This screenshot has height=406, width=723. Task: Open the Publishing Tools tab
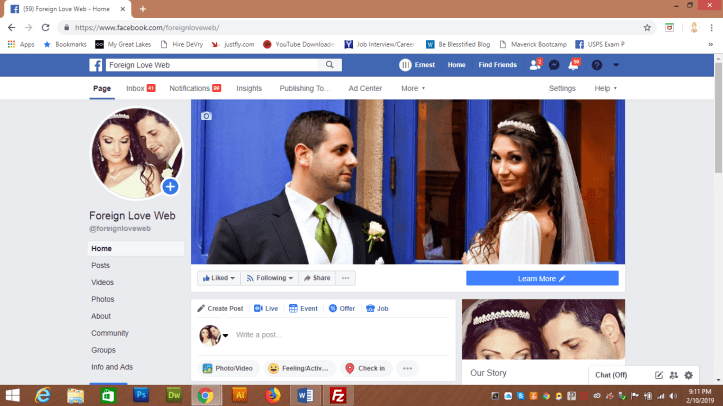tap(305, 88)
